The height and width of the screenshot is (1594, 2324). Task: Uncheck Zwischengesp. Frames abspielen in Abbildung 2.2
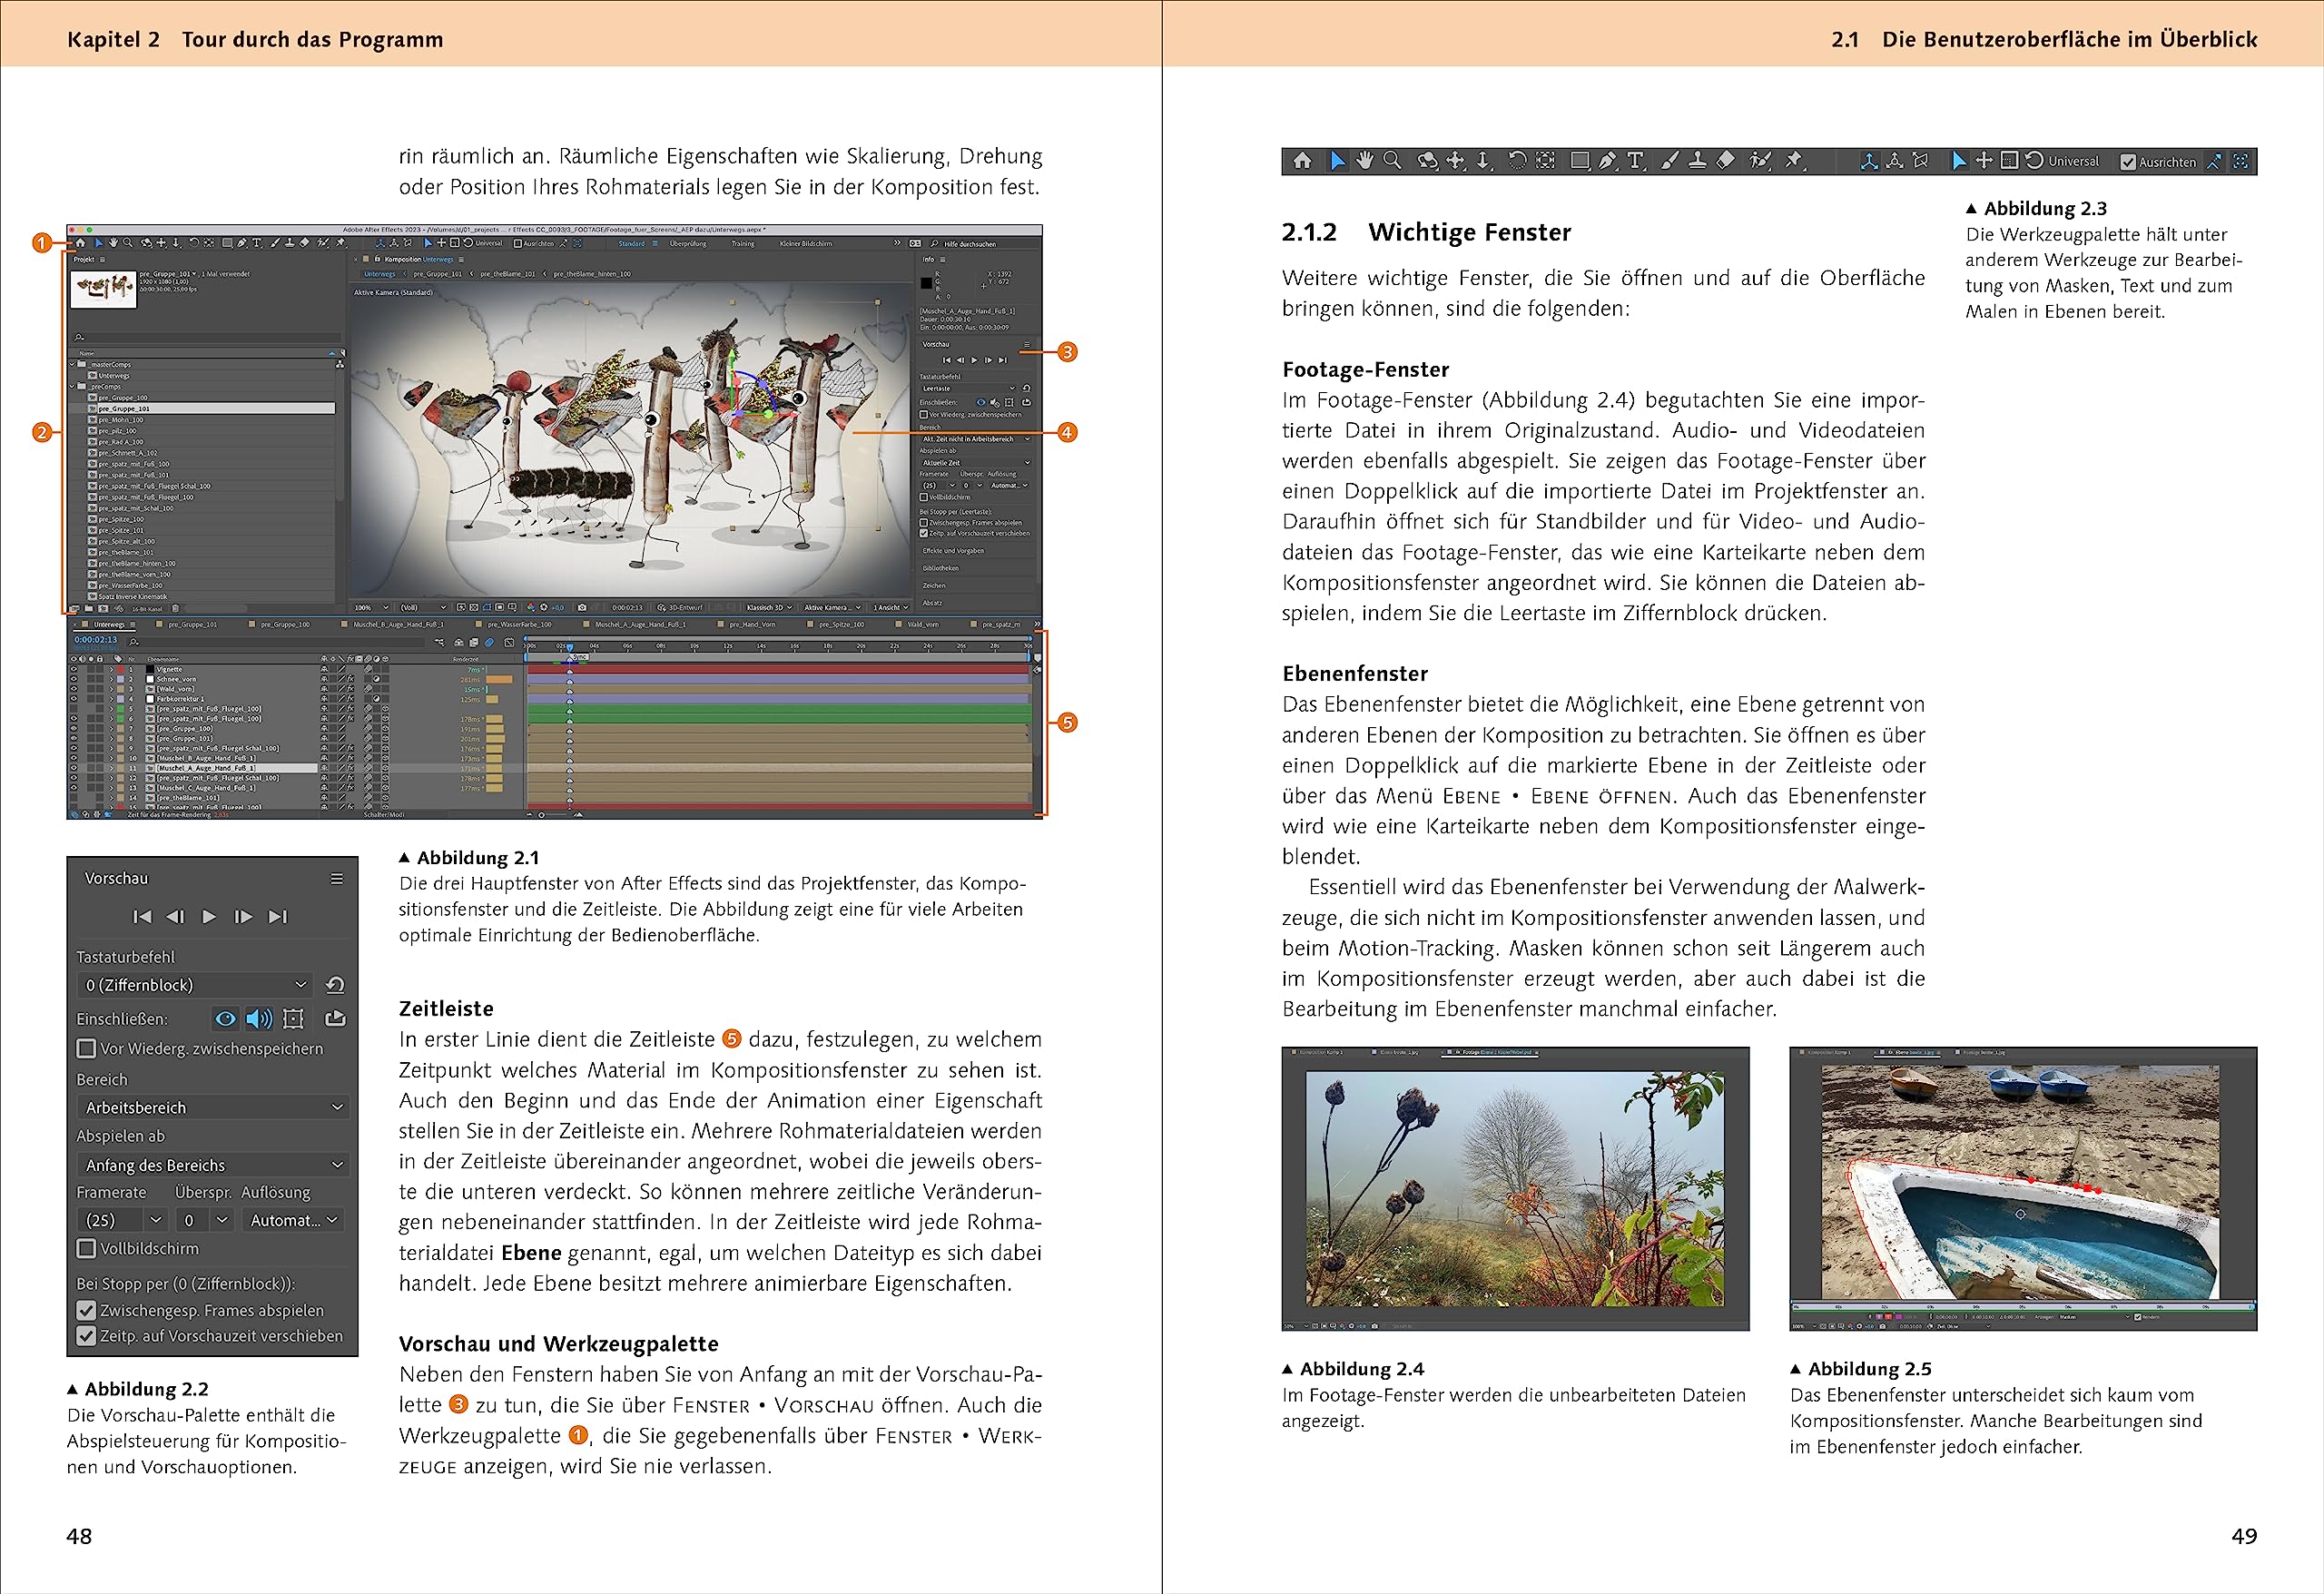point(87,1311)
